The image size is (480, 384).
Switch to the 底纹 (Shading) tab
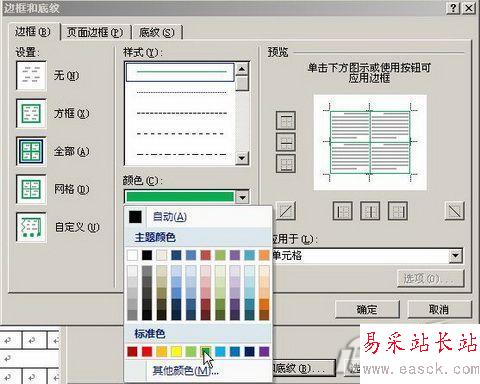pos(157,32)
